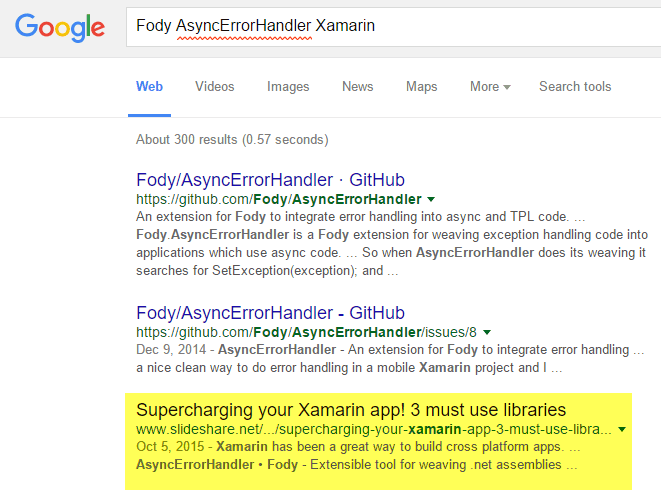Click the github.com/Fody/AsyncErrorHandler green URL
661x491 pixels.
[279, 200]
